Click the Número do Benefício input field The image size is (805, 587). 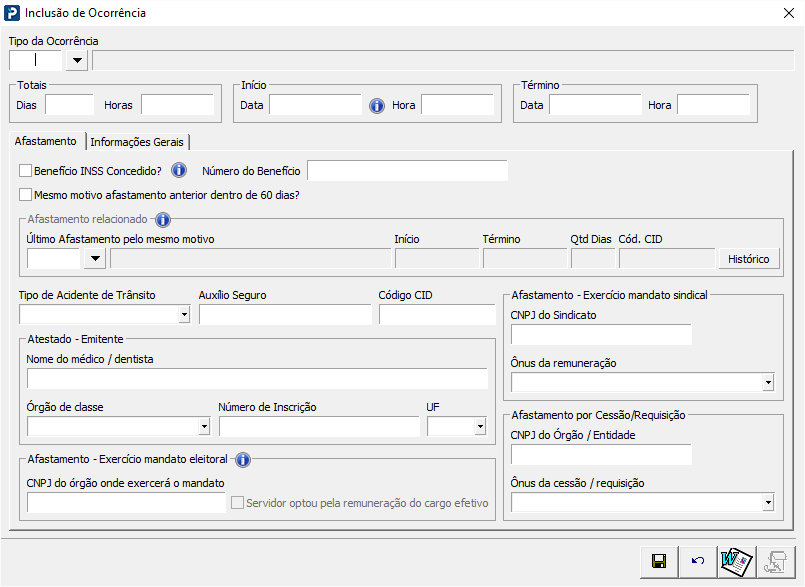[x=407, y=171]
